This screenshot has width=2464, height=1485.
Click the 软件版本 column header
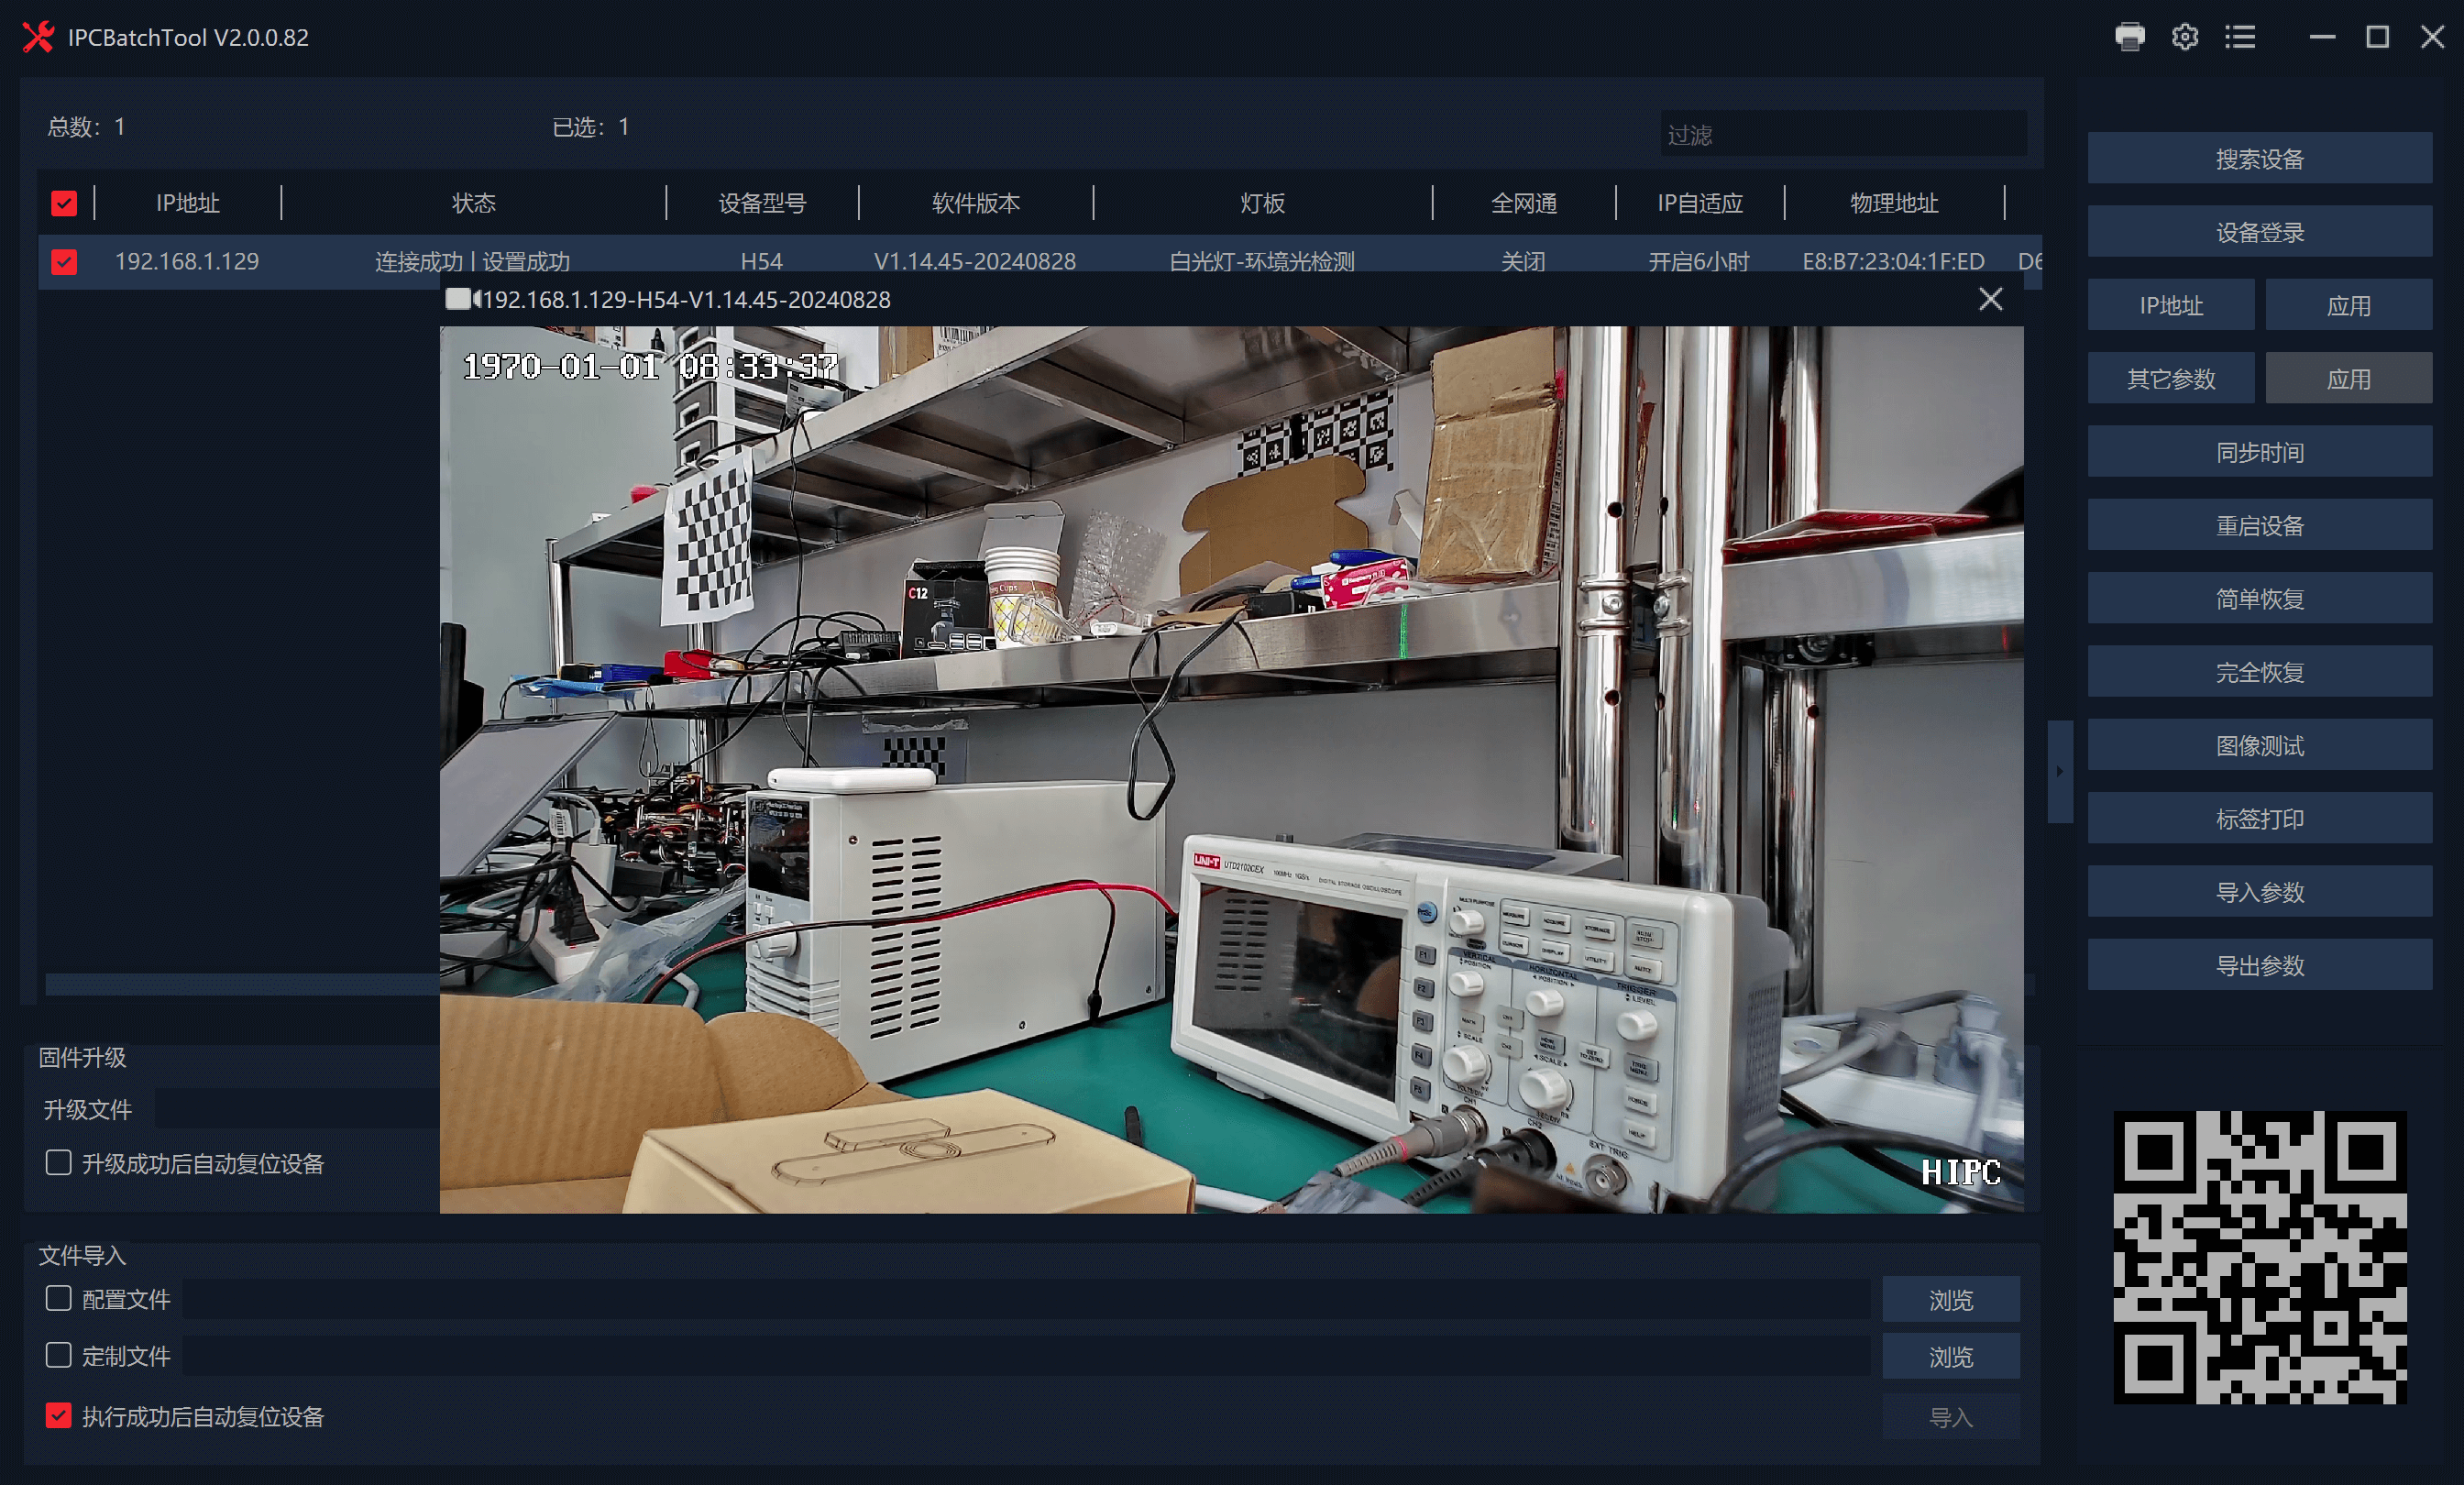coord(975,204)
